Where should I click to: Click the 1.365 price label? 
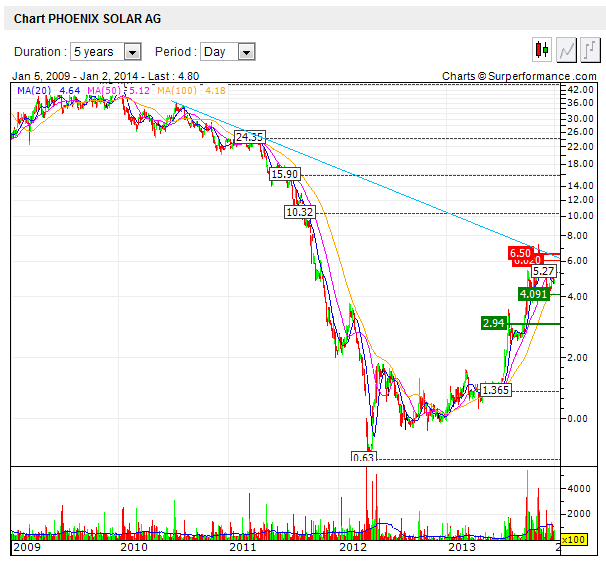point(495,390)
